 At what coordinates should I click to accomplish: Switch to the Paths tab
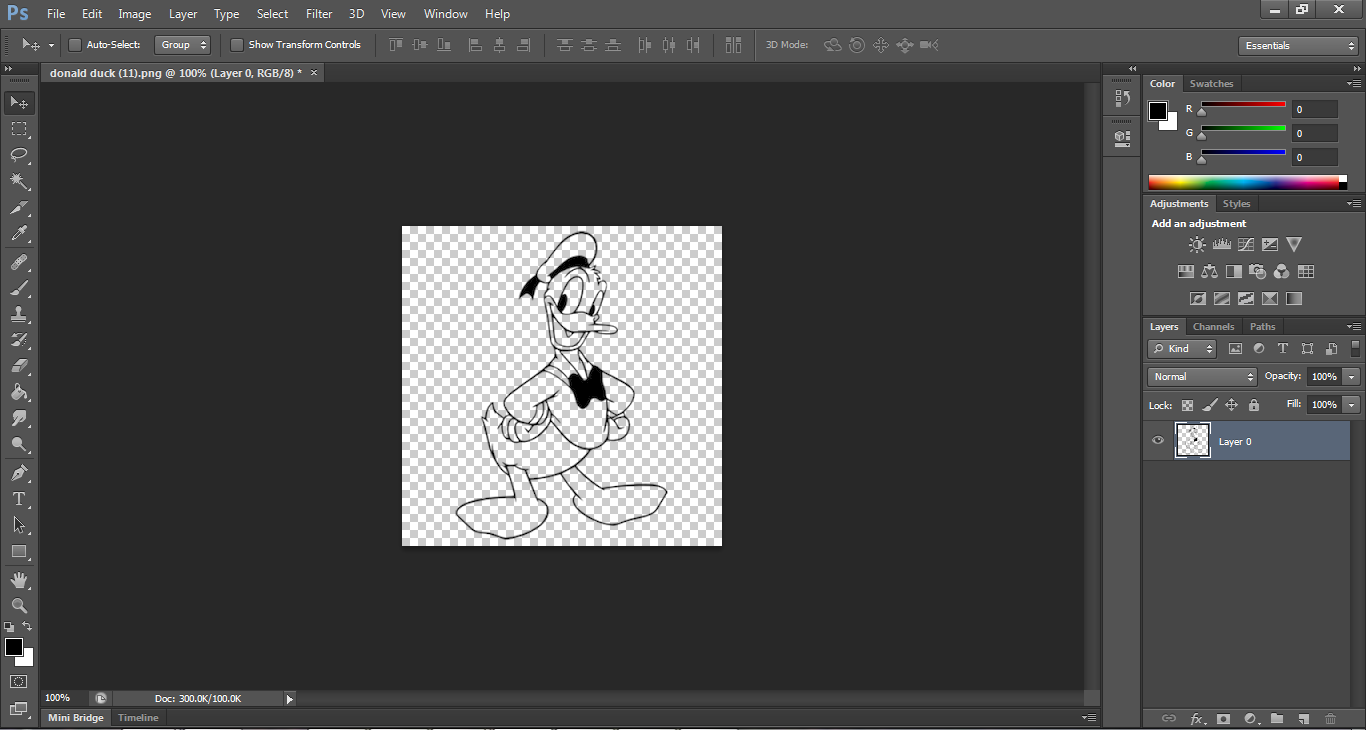click(1263, 327)
